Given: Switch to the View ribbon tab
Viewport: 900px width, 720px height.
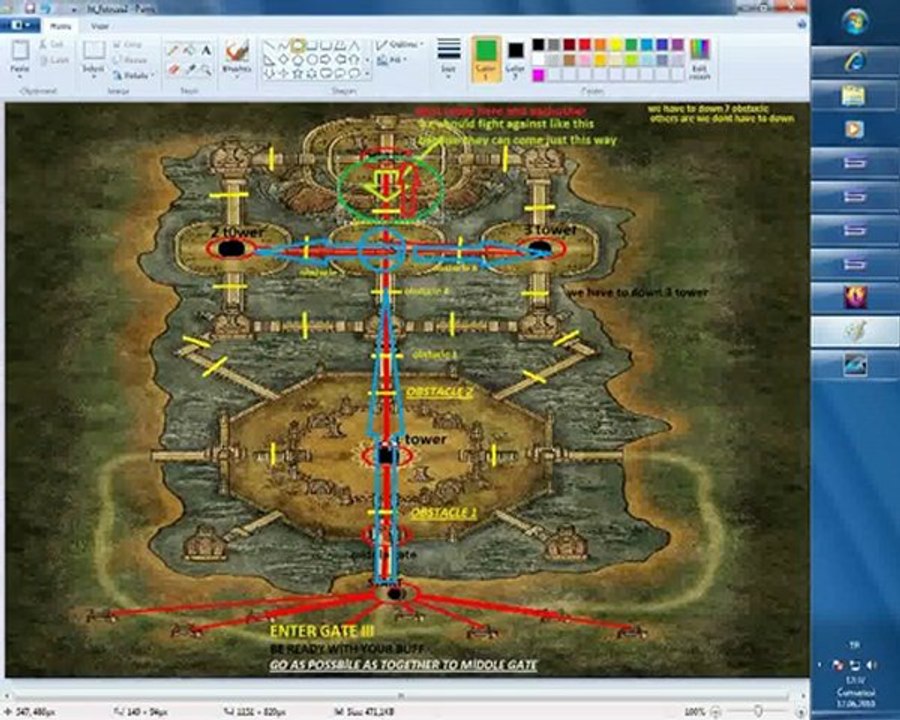Looking at the screenshot, I should pos(100,26).
